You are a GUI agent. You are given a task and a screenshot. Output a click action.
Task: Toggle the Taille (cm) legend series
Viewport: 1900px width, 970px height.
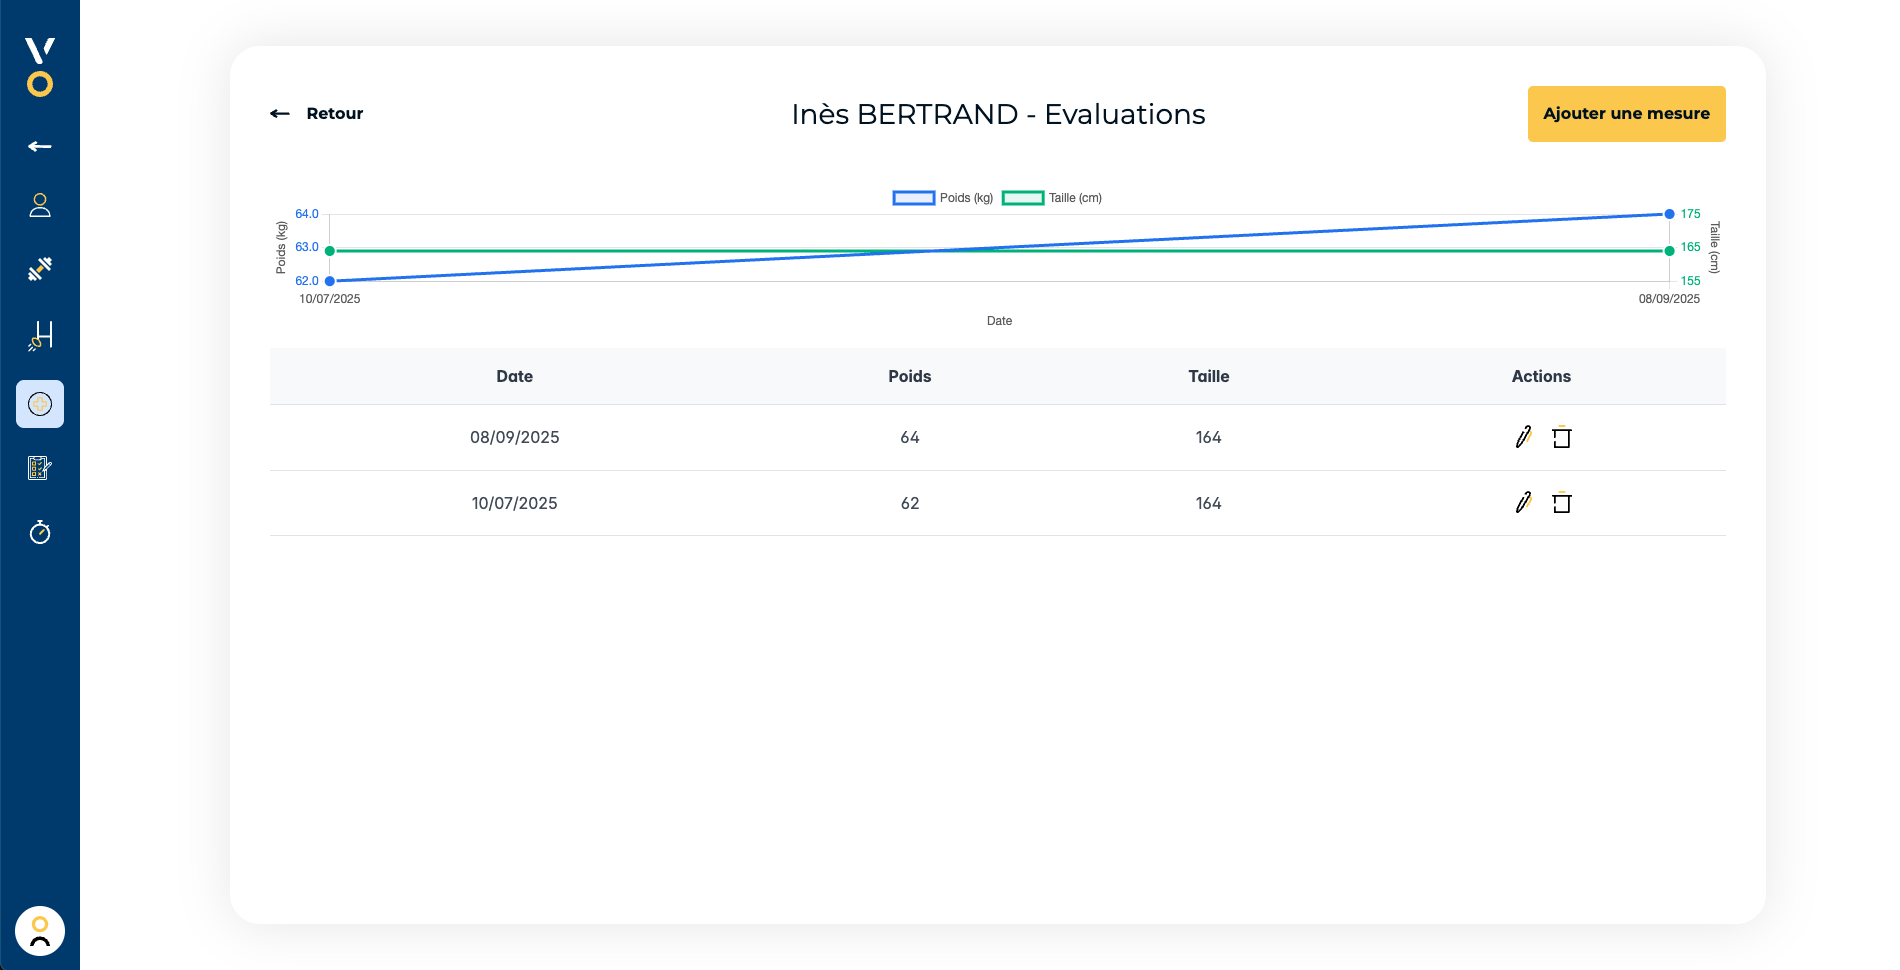pos(1052,198)
